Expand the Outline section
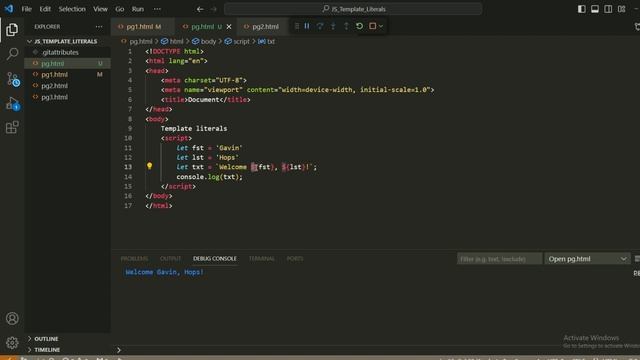The width and height of the screenshot is (640, 360). (x=67, y=339)
